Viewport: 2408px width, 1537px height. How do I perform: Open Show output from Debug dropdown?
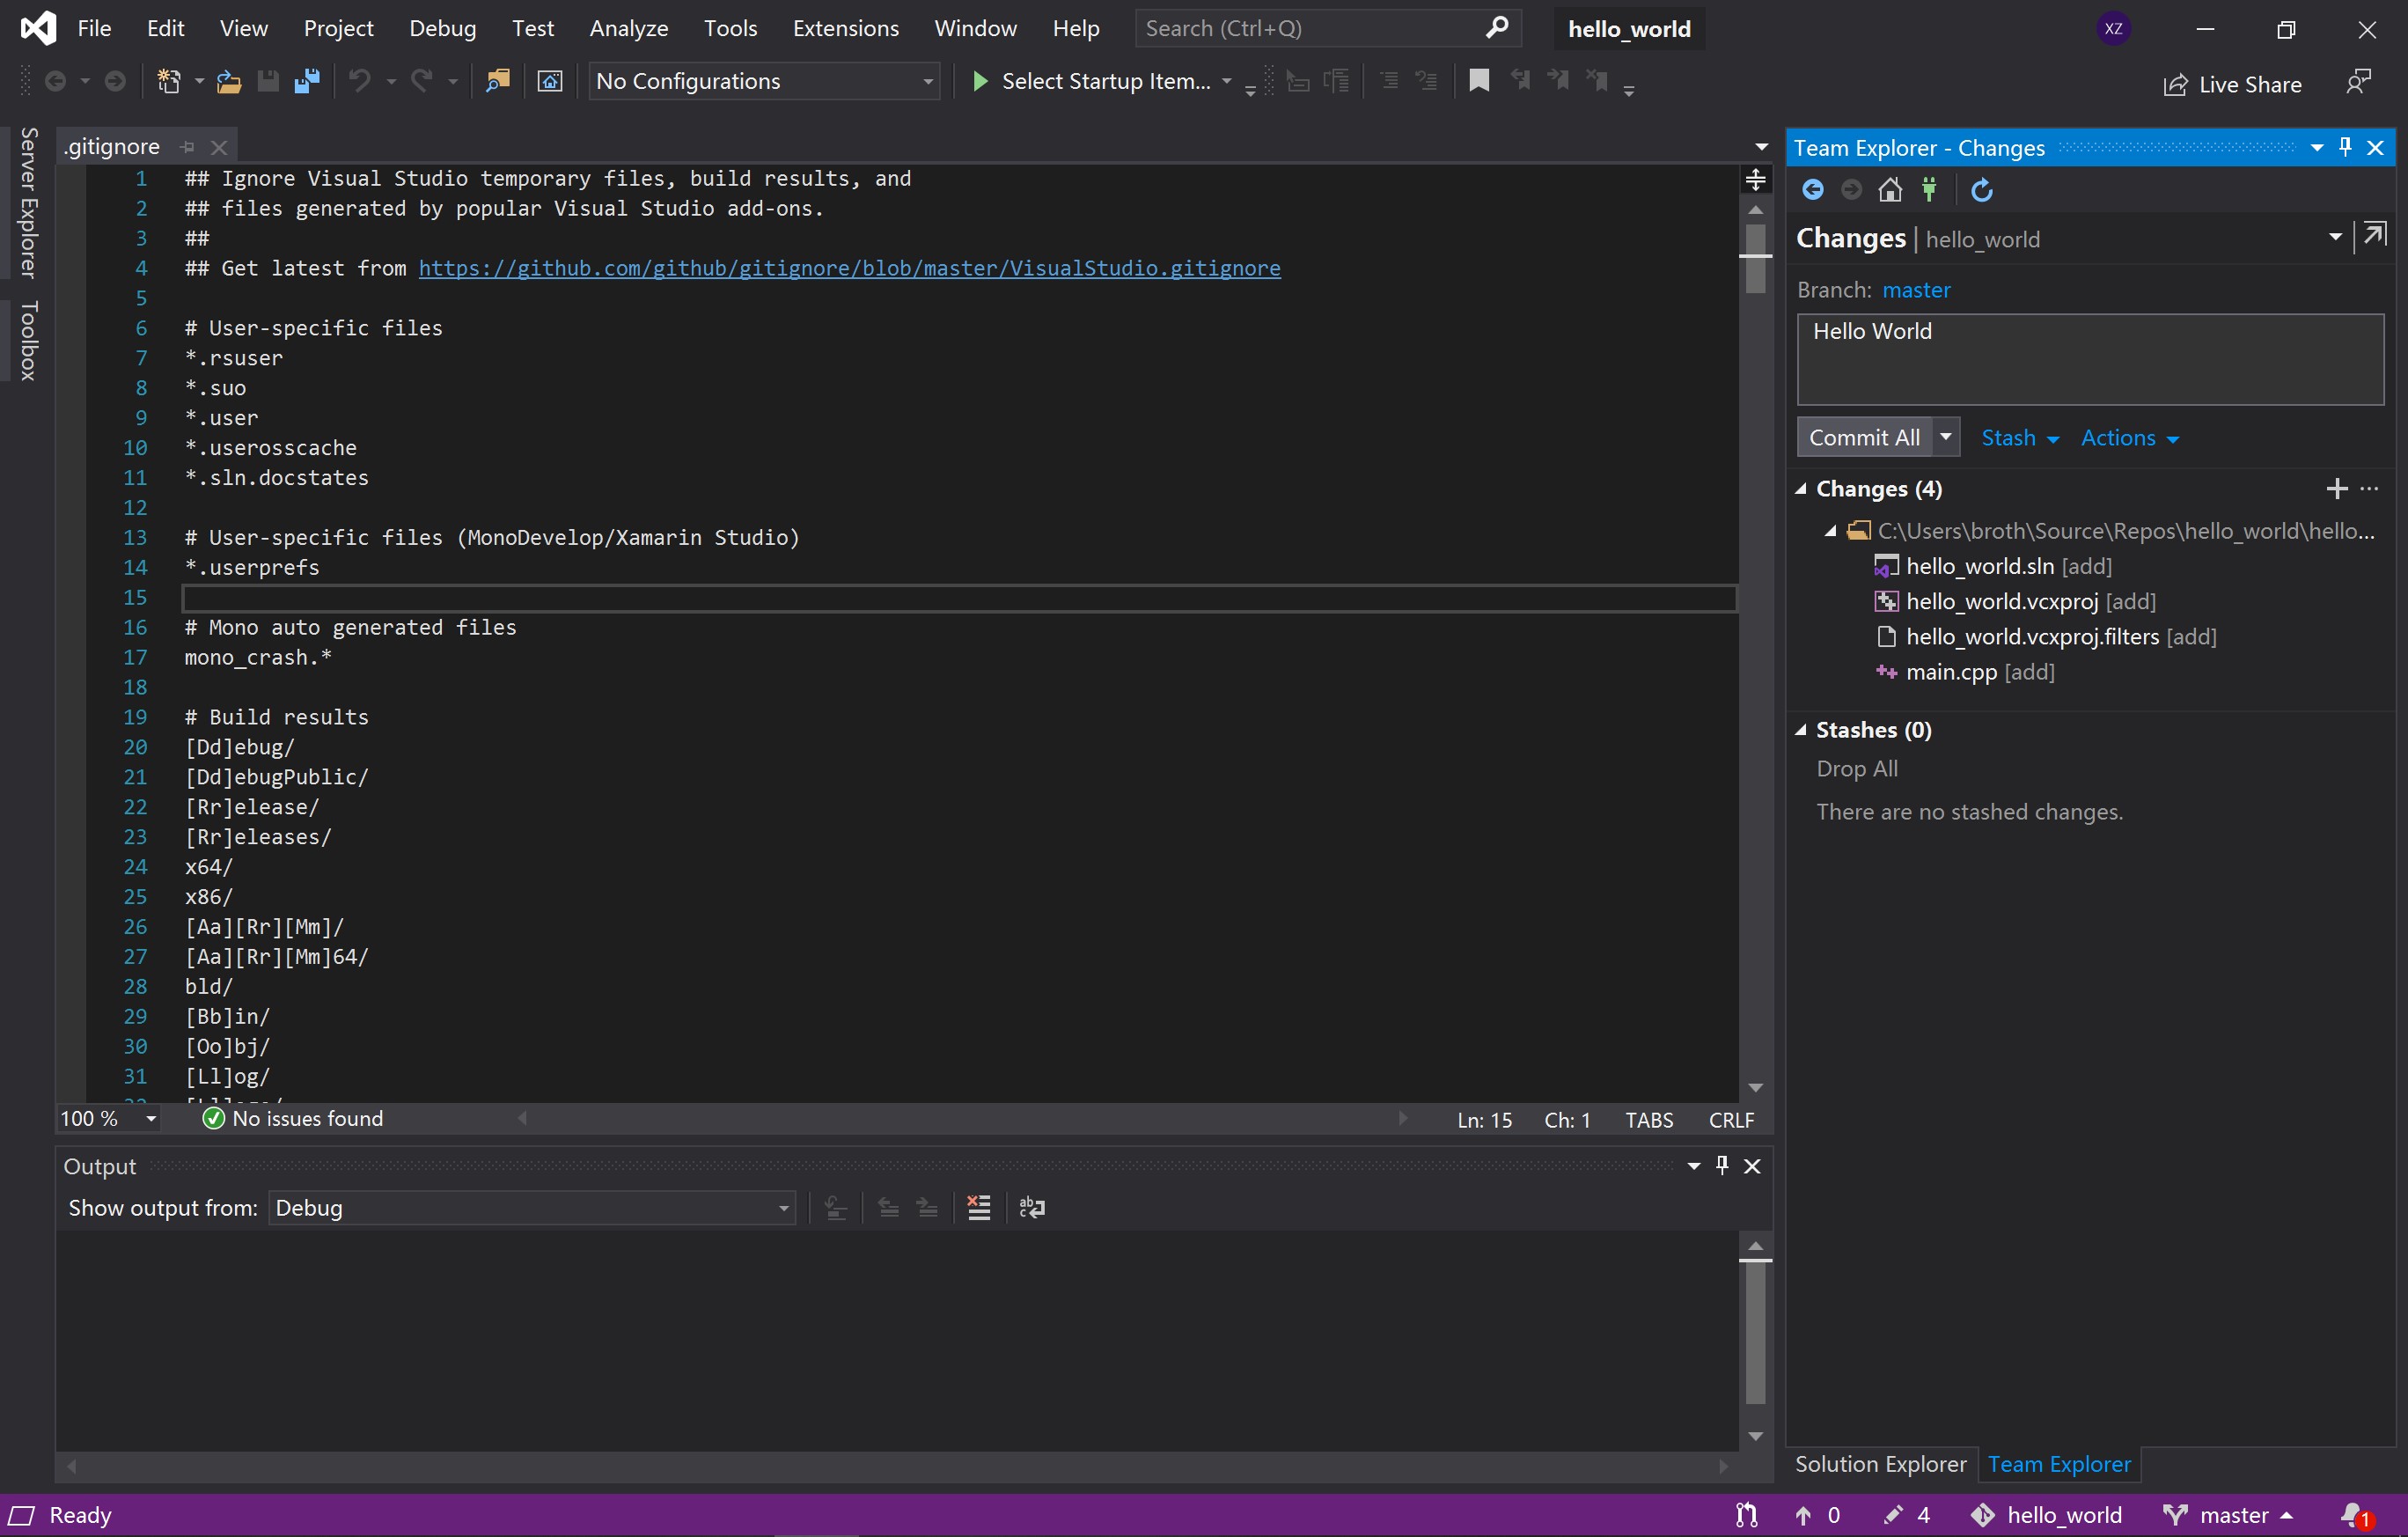[x=531, y=1208]
